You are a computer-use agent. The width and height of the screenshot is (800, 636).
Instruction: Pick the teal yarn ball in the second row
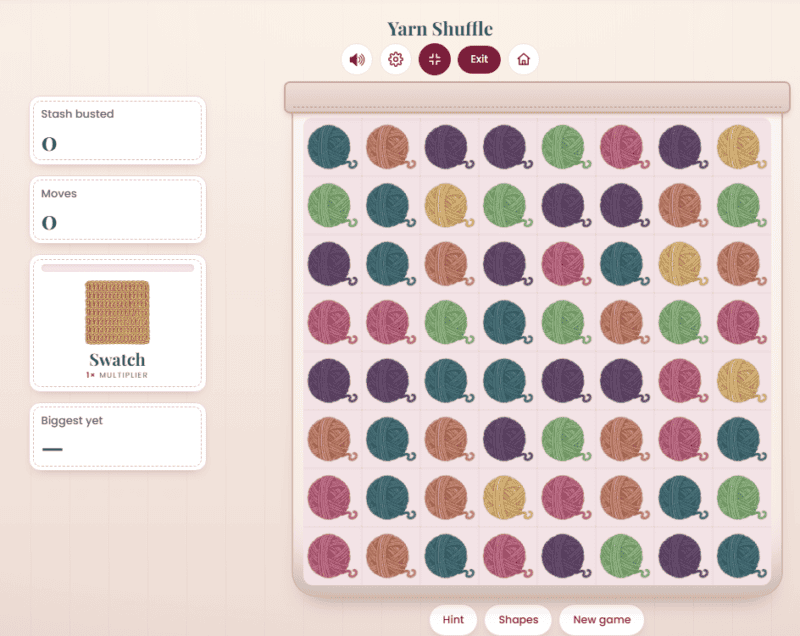(x=390, y=206)
